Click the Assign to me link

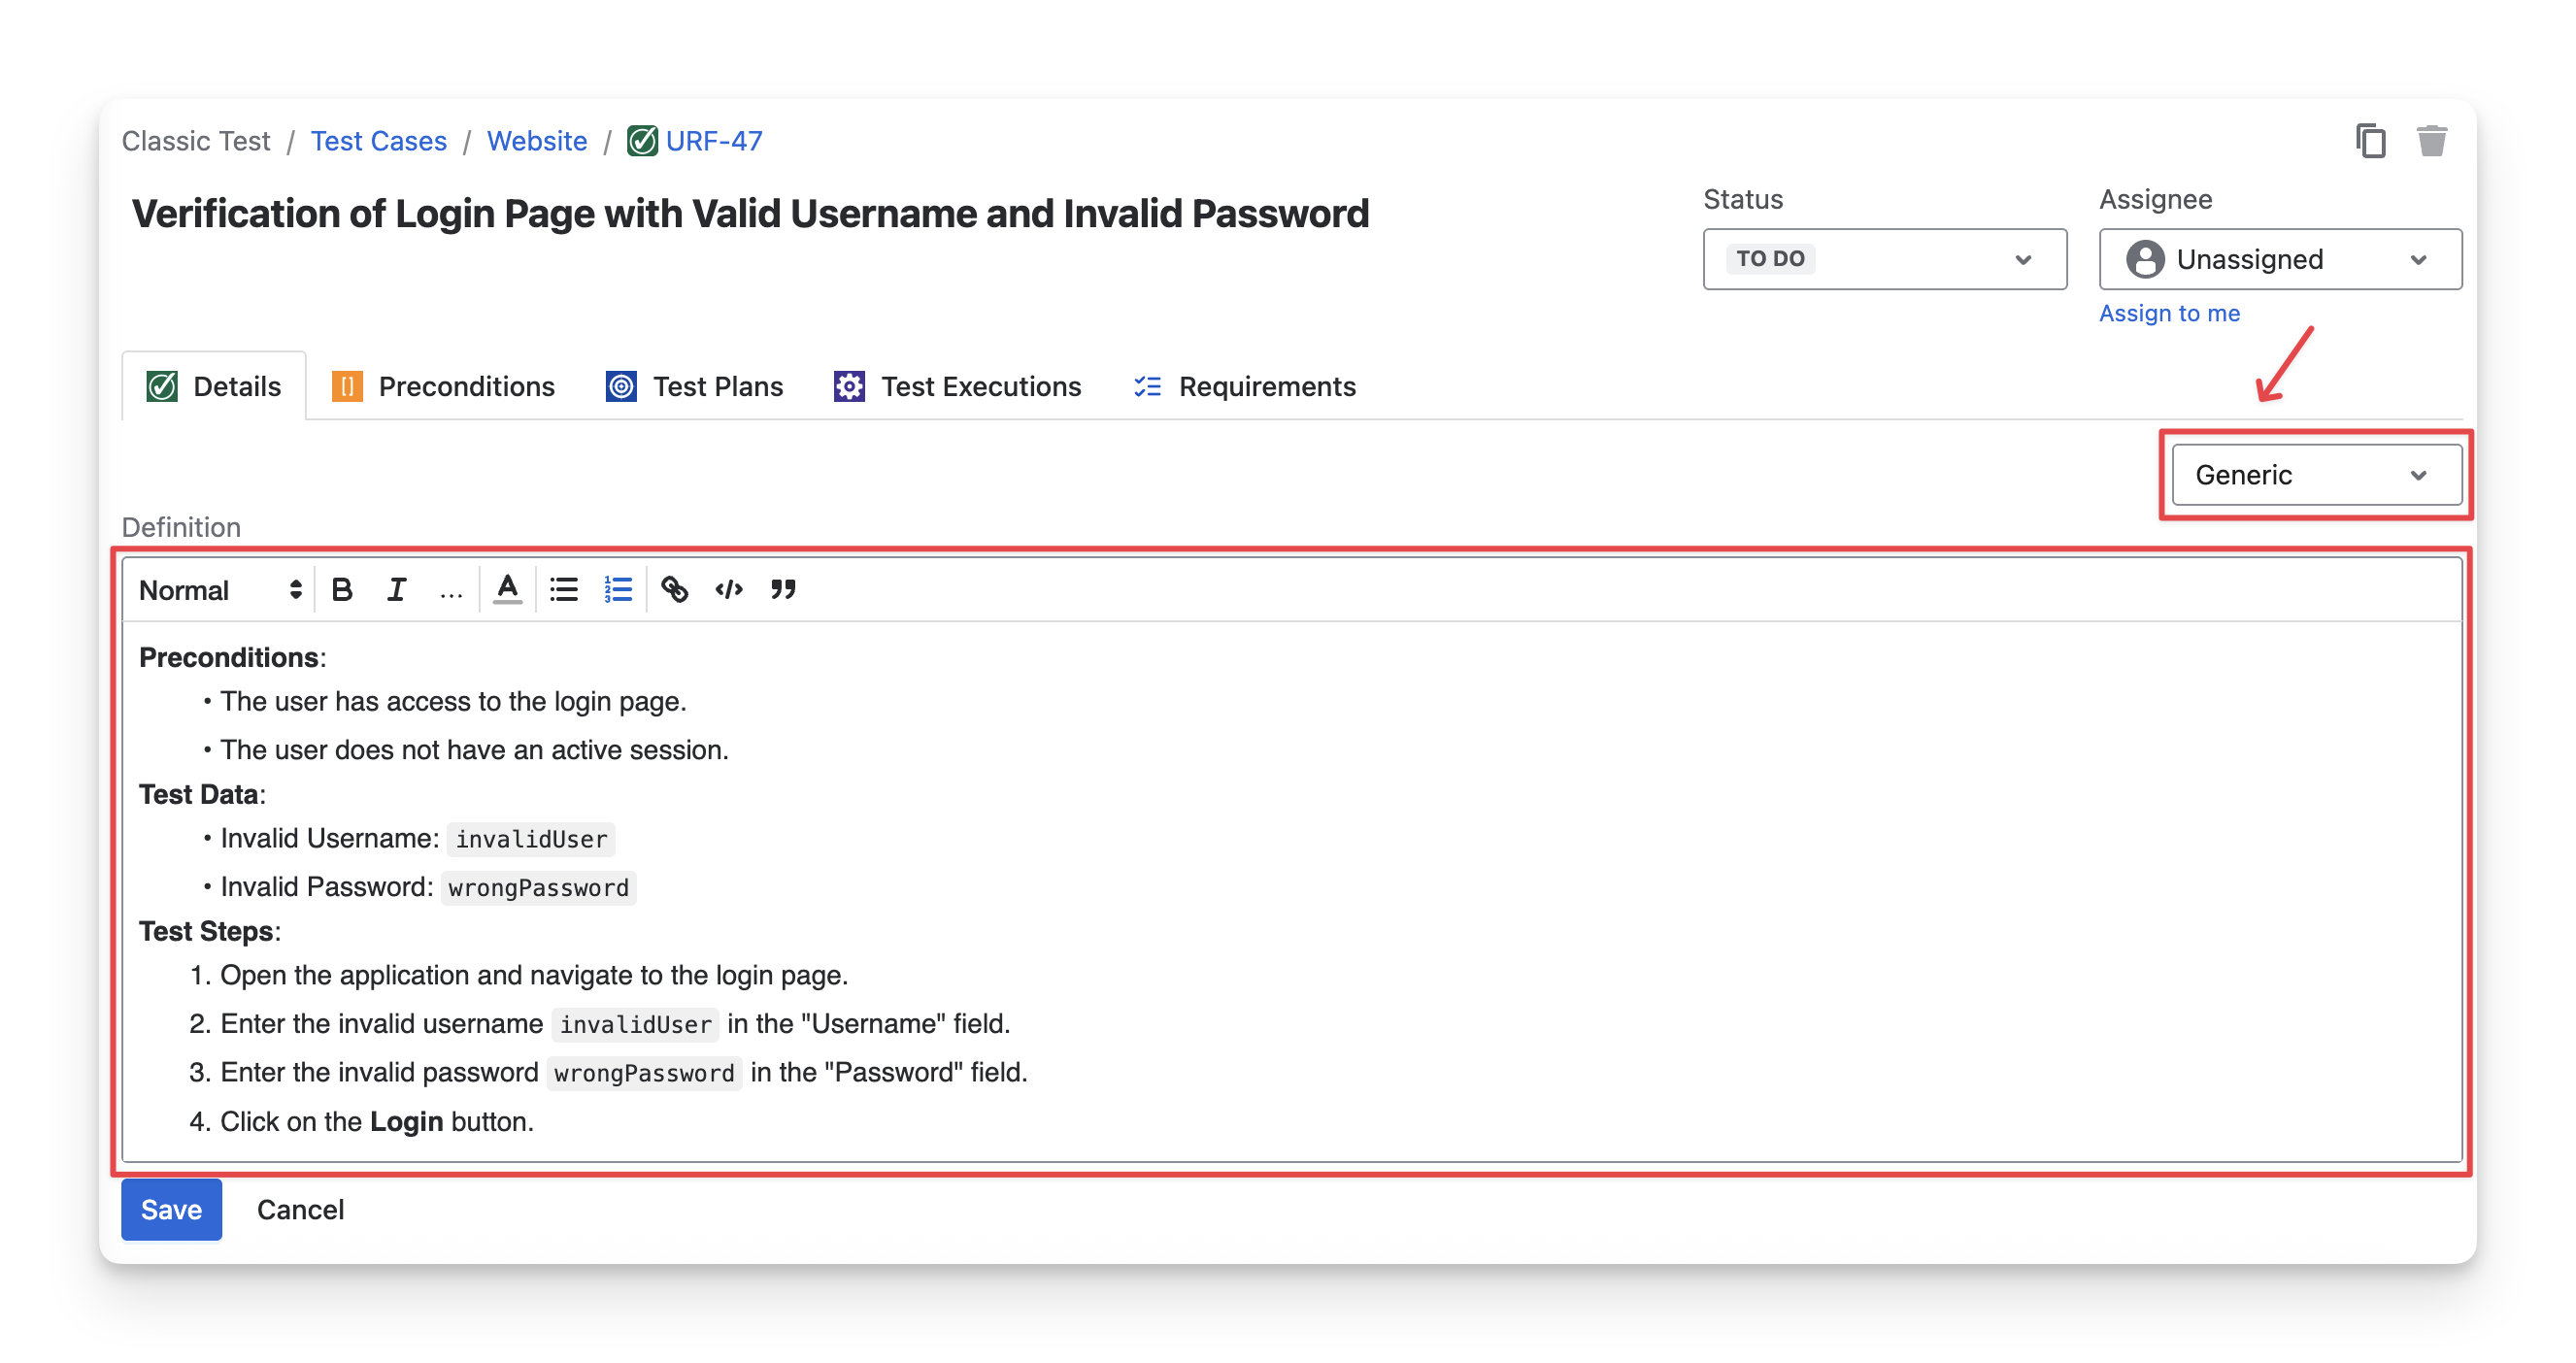2169,313
